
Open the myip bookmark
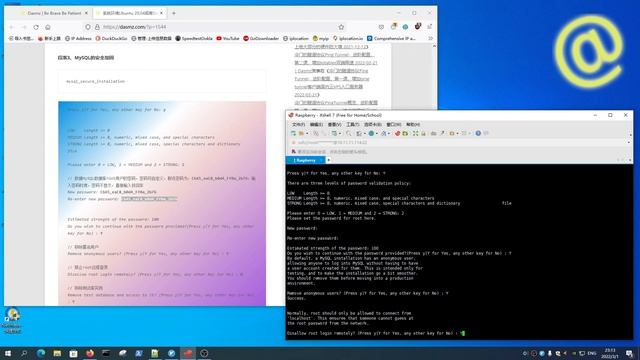pyautogui.click(x=321, y=38)
